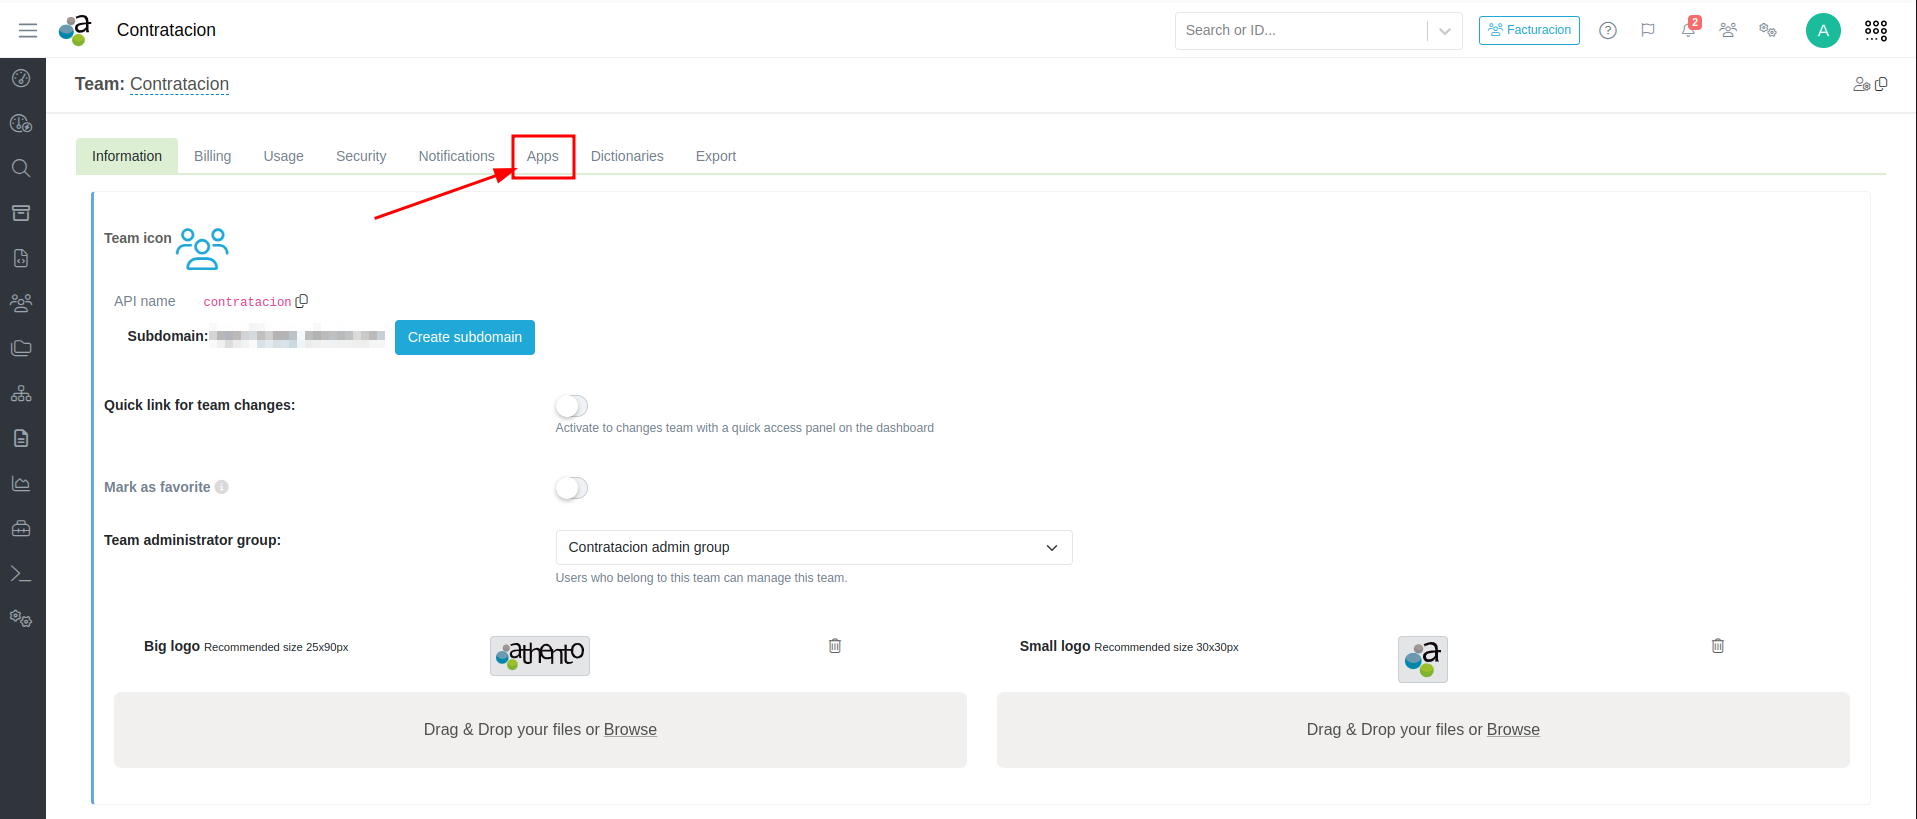
Task: Click the Create subdomain button
Action: [465, 337]
